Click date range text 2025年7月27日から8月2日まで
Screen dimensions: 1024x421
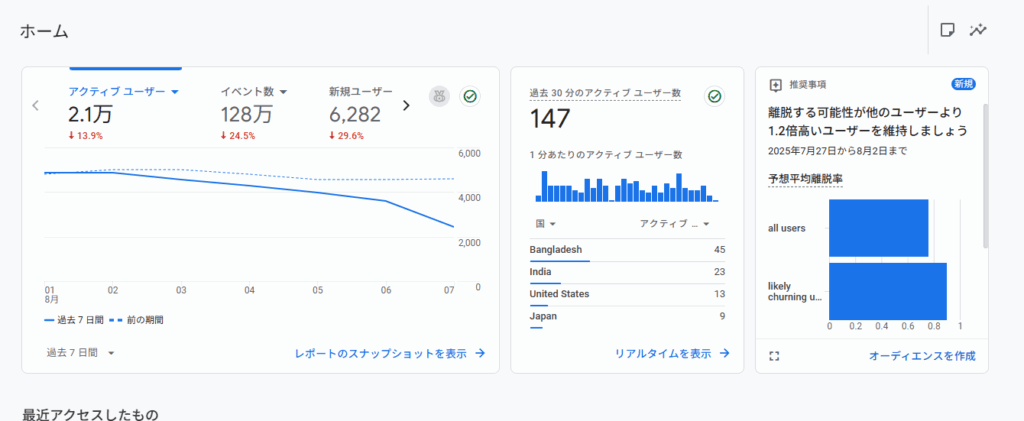[837, 151]
